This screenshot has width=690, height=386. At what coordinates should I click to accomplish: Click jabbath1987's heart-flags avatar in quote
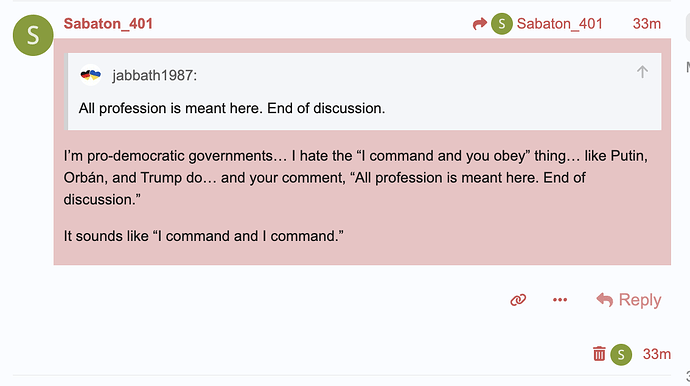coord(91,75)
